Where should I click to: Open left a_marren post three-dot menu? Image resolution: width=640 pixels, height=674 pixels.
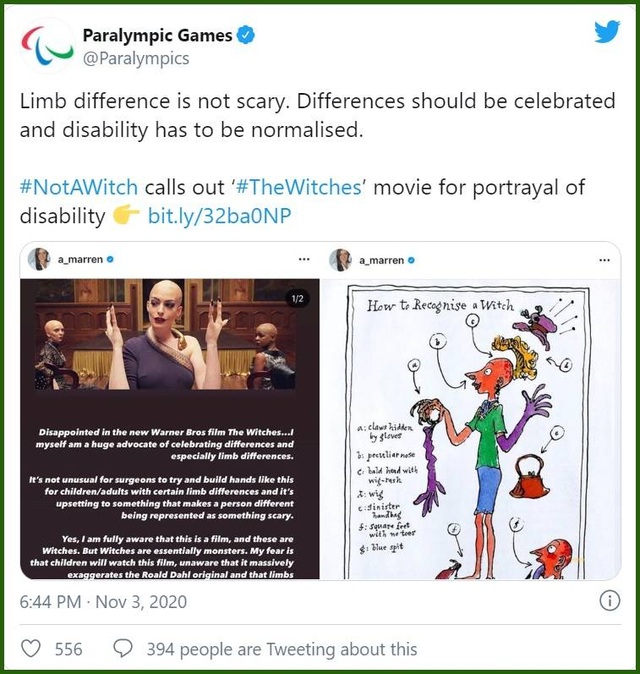pyautogui.click(x=304, y=259)
